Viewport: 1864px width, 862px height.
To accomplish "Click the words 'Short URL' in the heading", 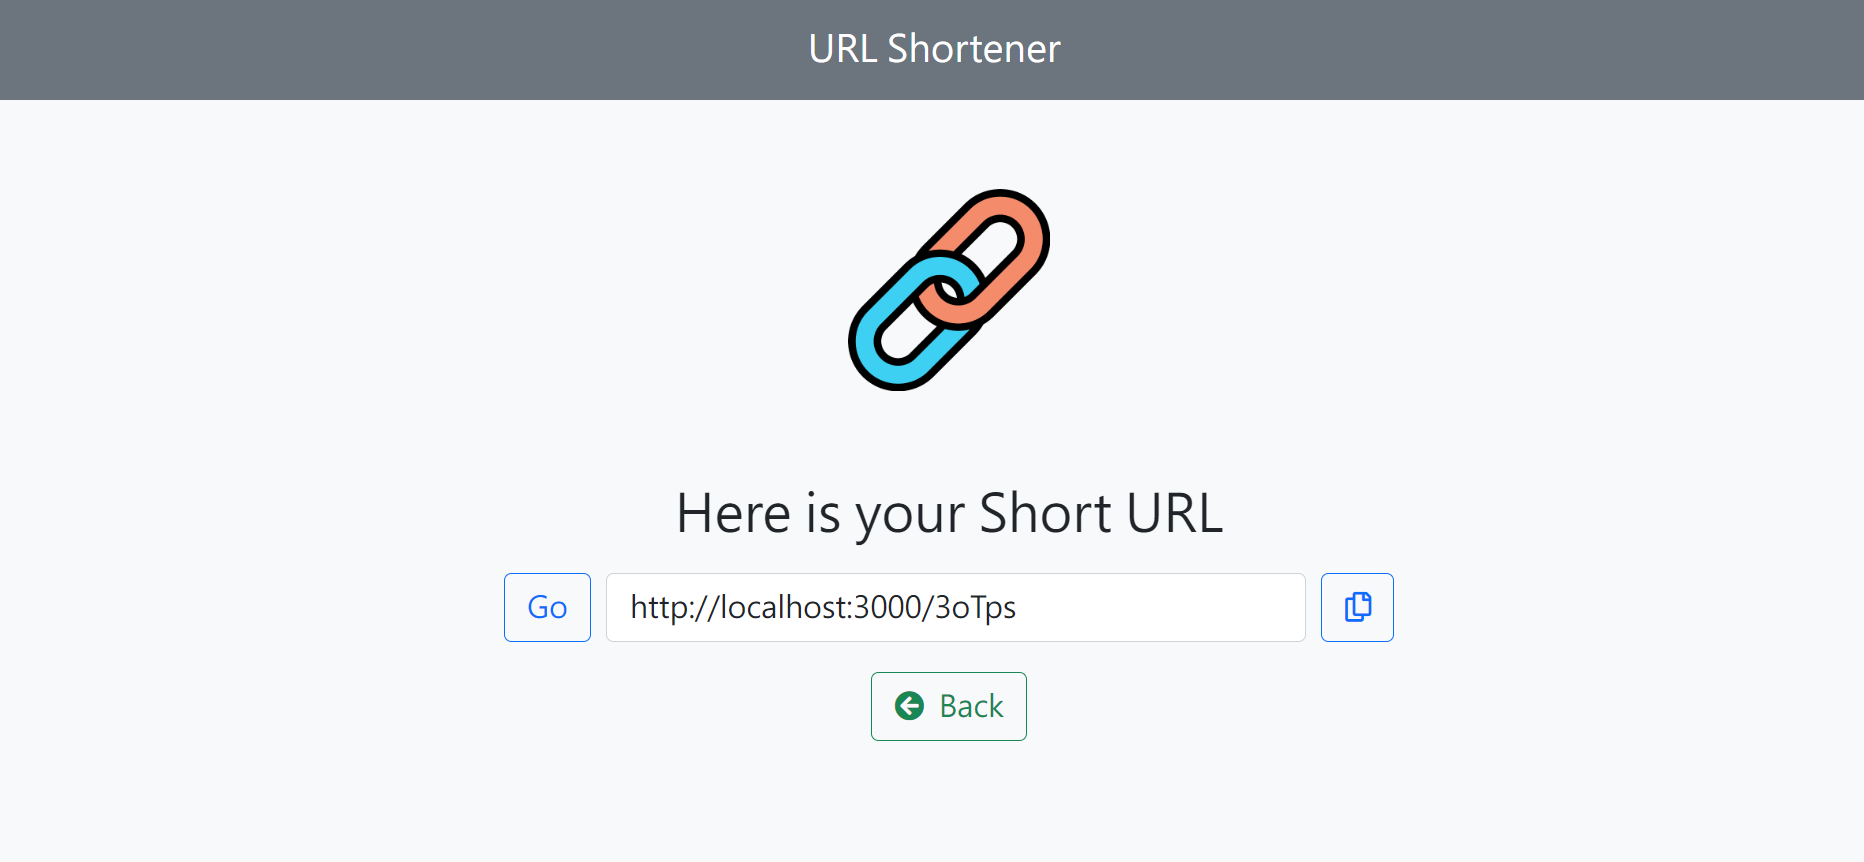I will click(1101, 513).
